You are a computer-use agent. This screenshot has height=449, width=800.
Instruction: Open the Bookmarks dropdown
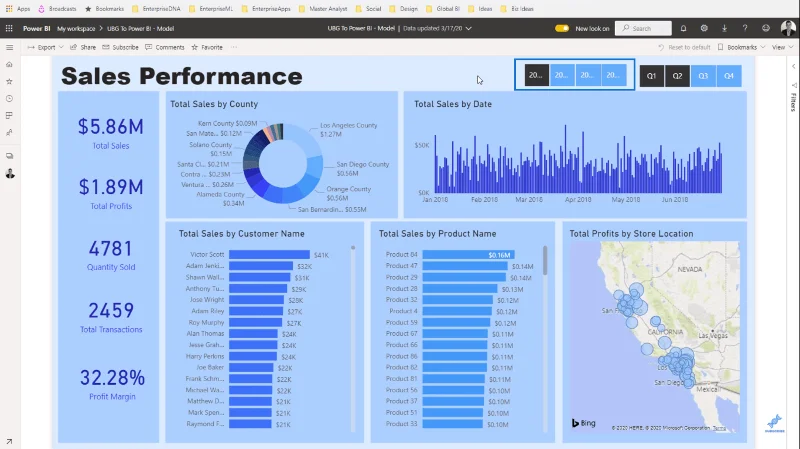(741, 47)
